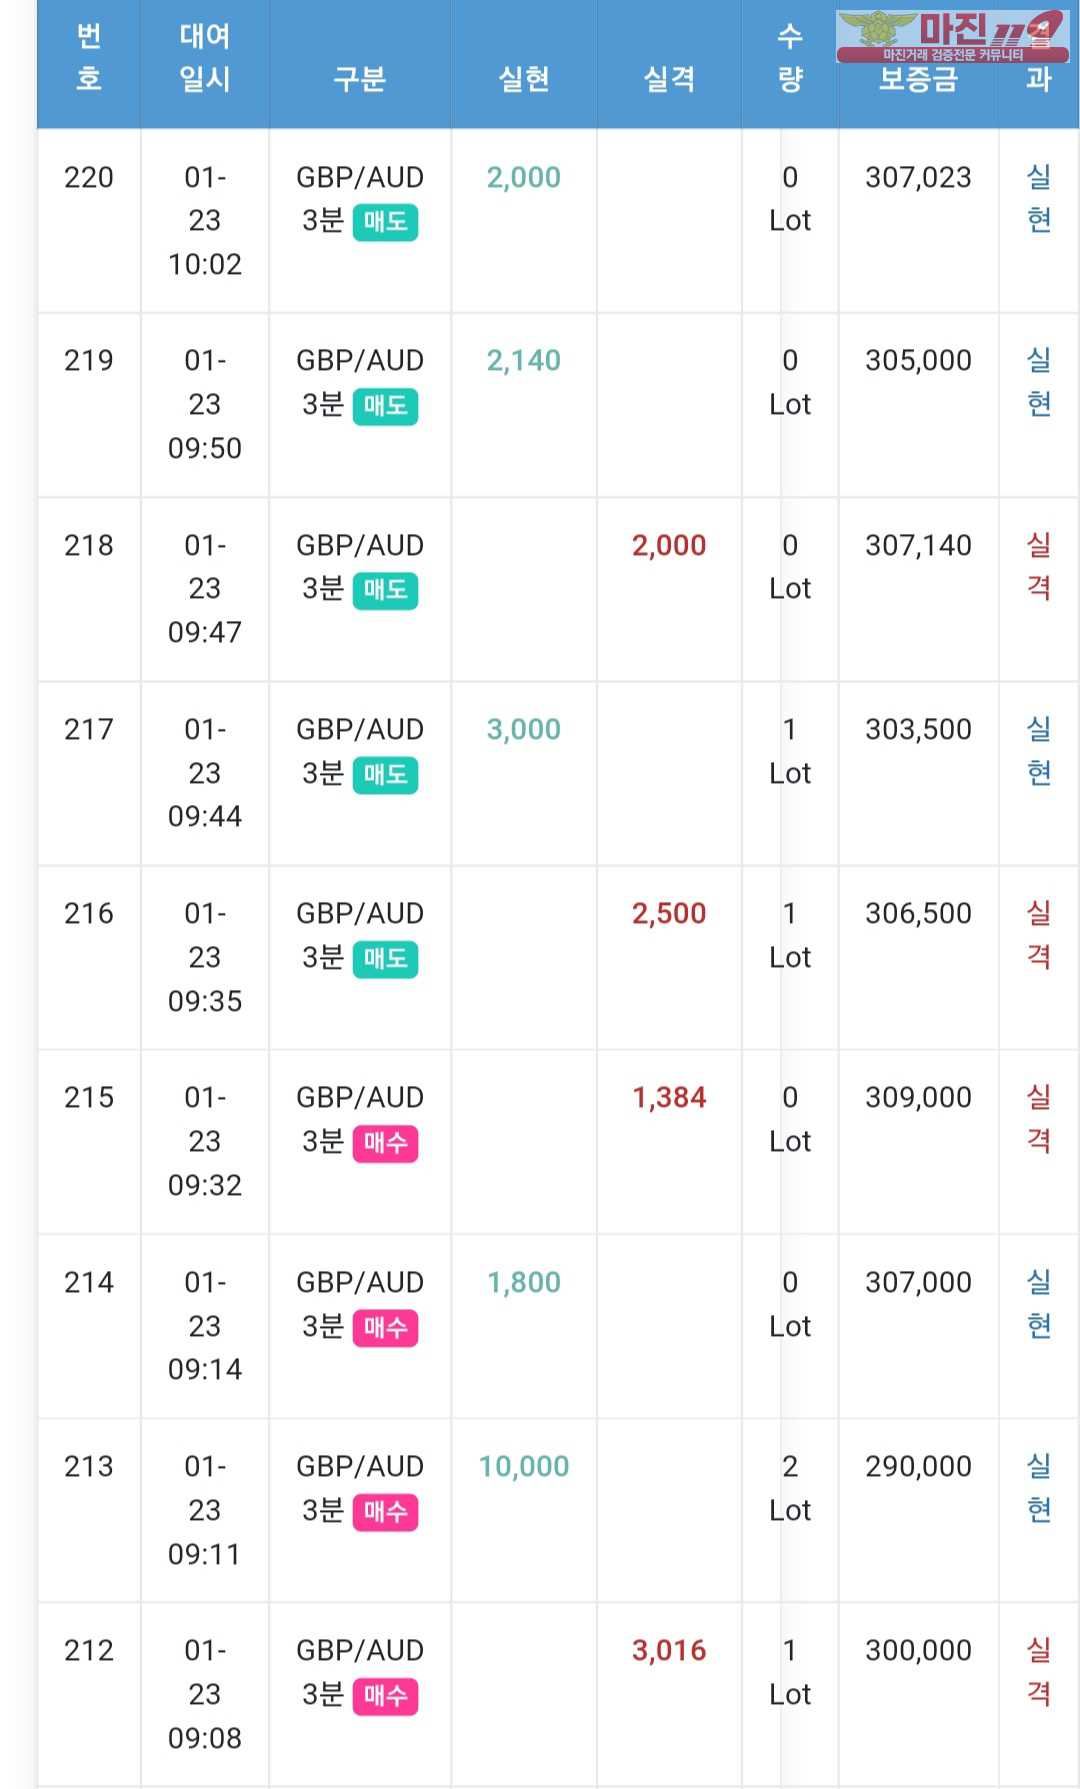Click the 실격 column header

point(669,79)
